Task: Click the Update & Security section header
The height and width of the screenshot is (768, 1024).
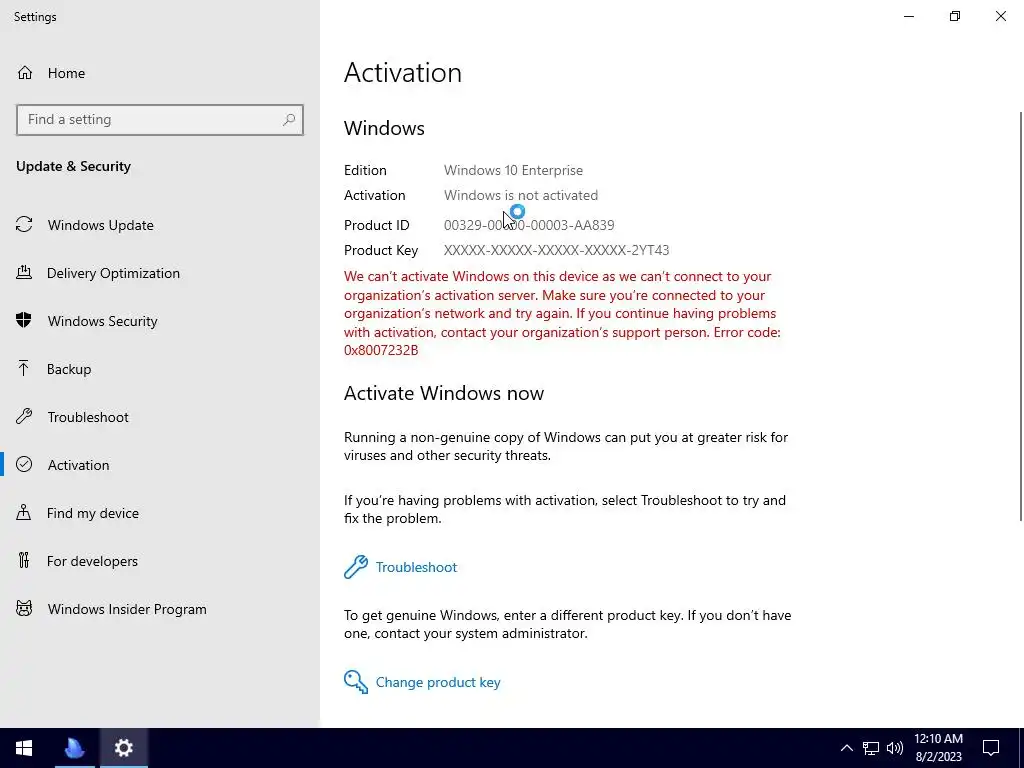Action: tap(73, 166)
